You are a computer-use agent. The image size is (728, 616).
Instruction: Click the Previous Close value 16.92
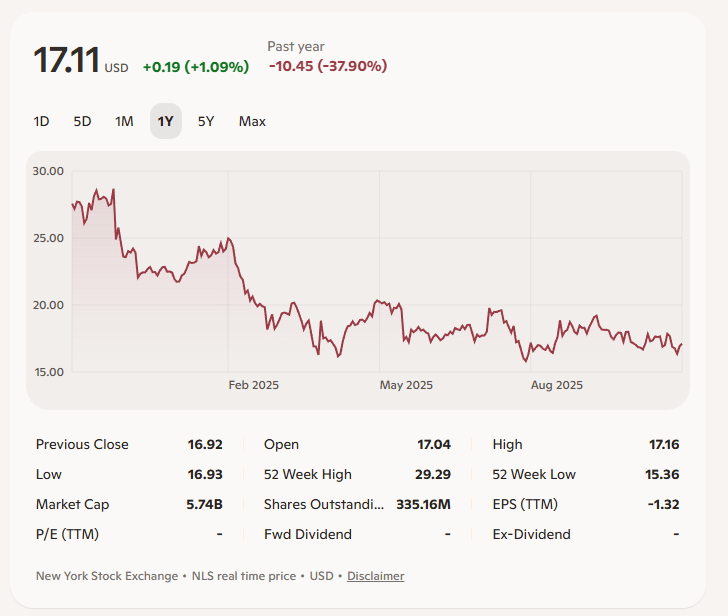(x=205, y=444)
